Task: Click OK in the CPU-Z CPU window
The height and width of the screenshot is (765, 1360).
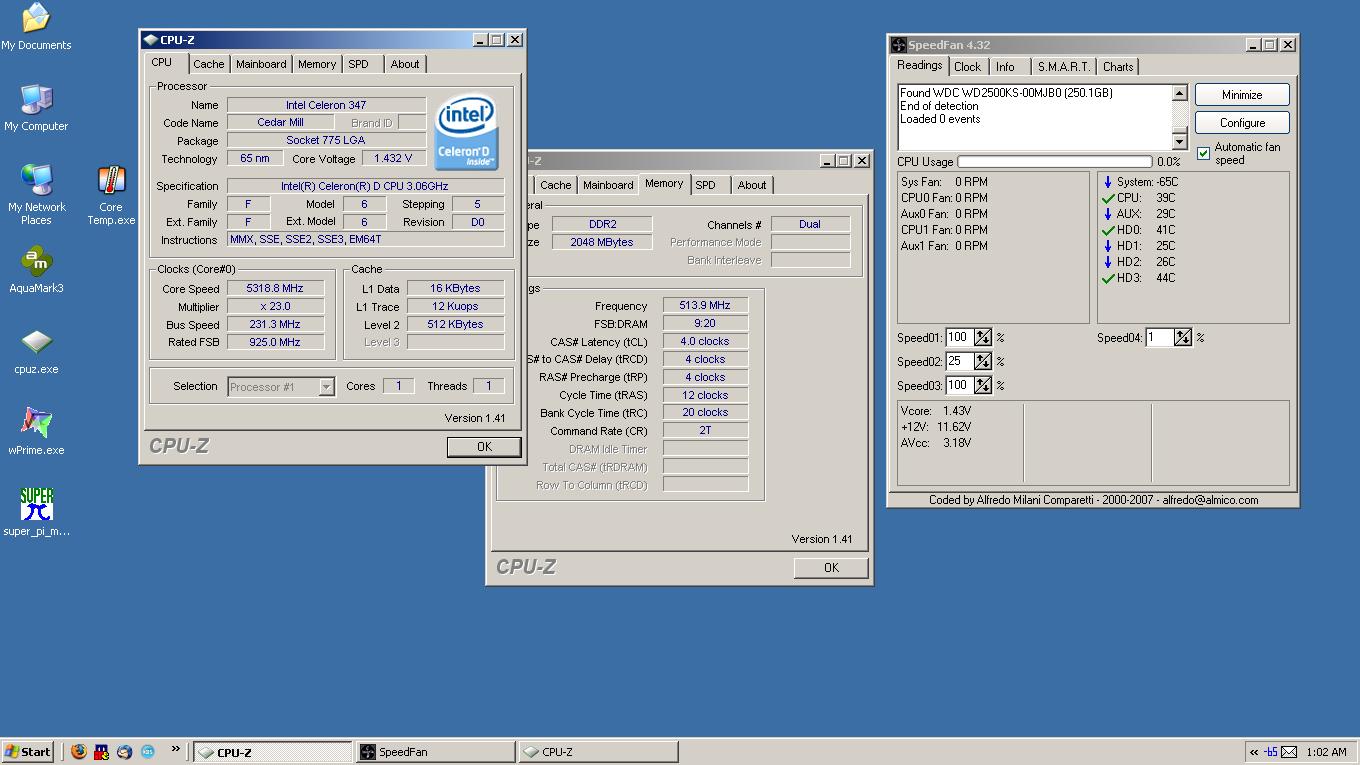Action: pyautogui.click(x=484, y=447)
